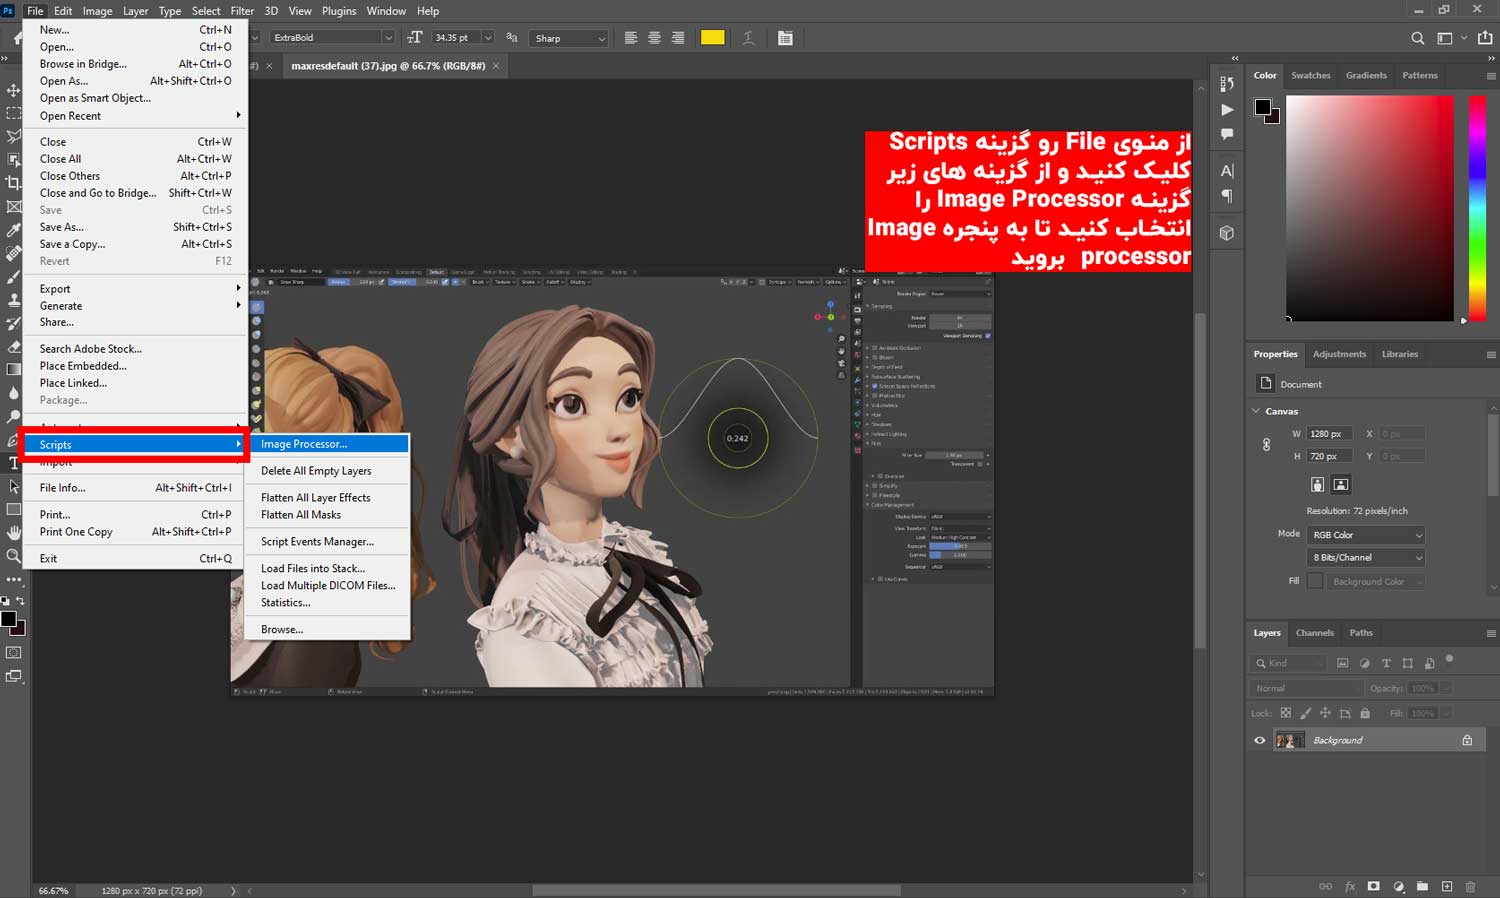
Task: Expand the Export submenu
Action: point(135,289)
